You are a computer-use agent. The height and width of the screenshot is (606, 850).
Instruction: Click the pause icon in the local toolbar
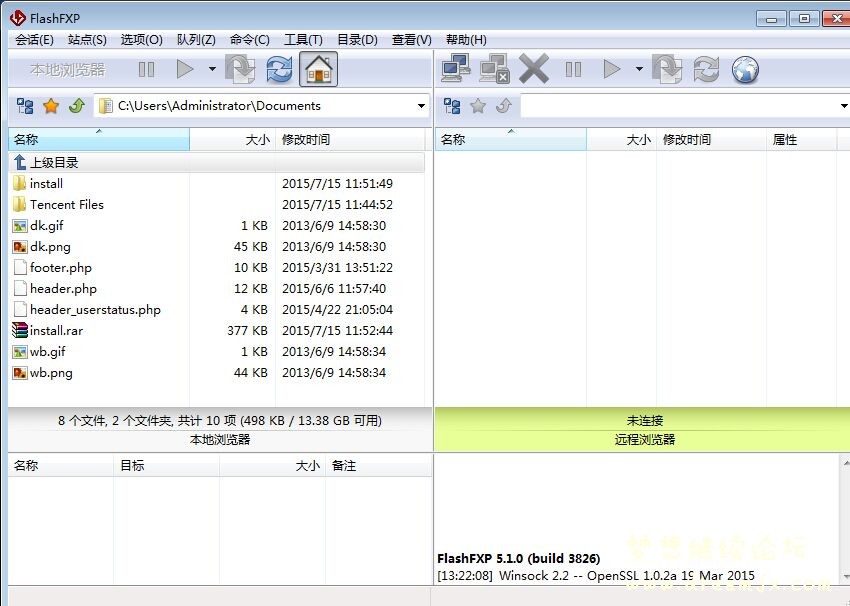146,69
